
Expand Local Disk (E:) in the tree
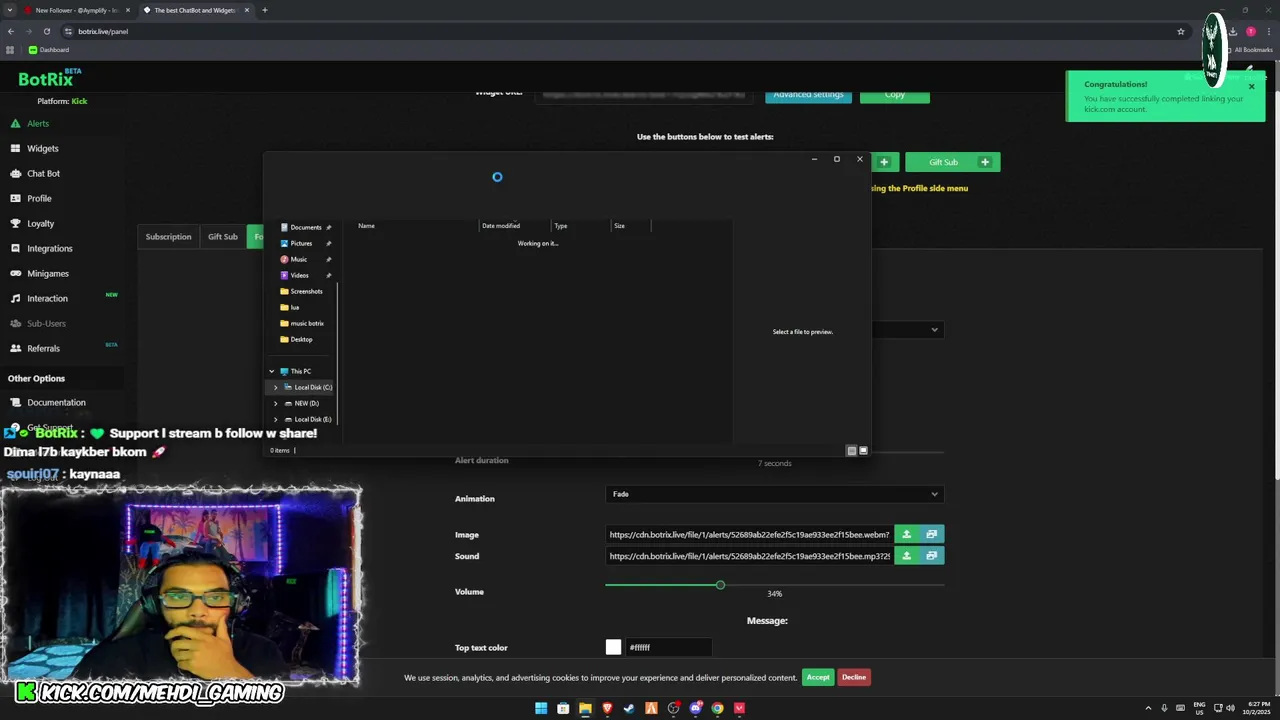275,419
